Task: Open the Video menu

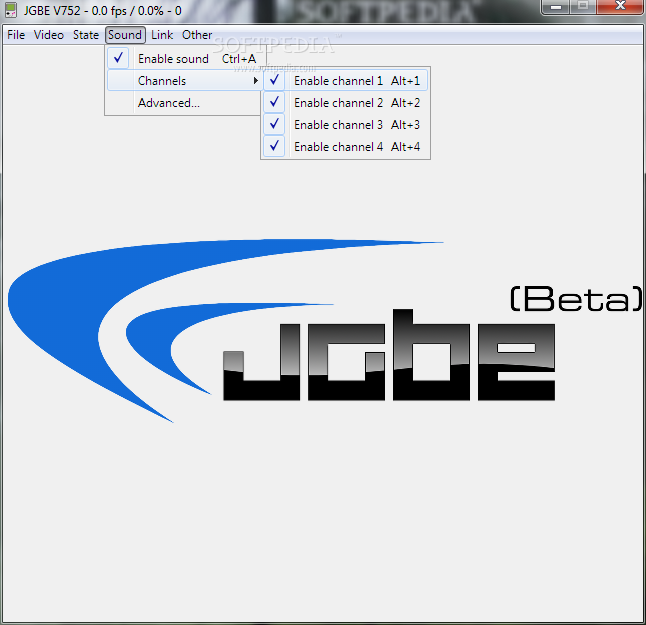Action: pyautogui.click(x=49, y=35)
